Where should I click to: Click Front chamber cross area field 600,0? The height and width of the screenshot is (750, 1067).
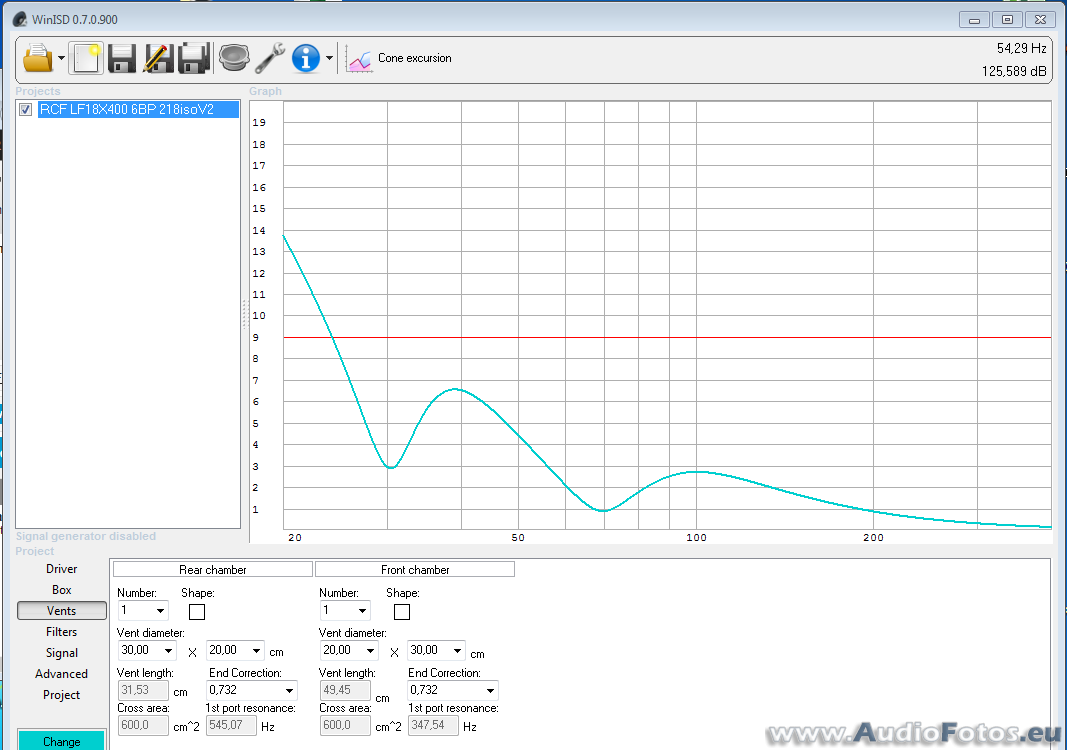click(345, 725)
